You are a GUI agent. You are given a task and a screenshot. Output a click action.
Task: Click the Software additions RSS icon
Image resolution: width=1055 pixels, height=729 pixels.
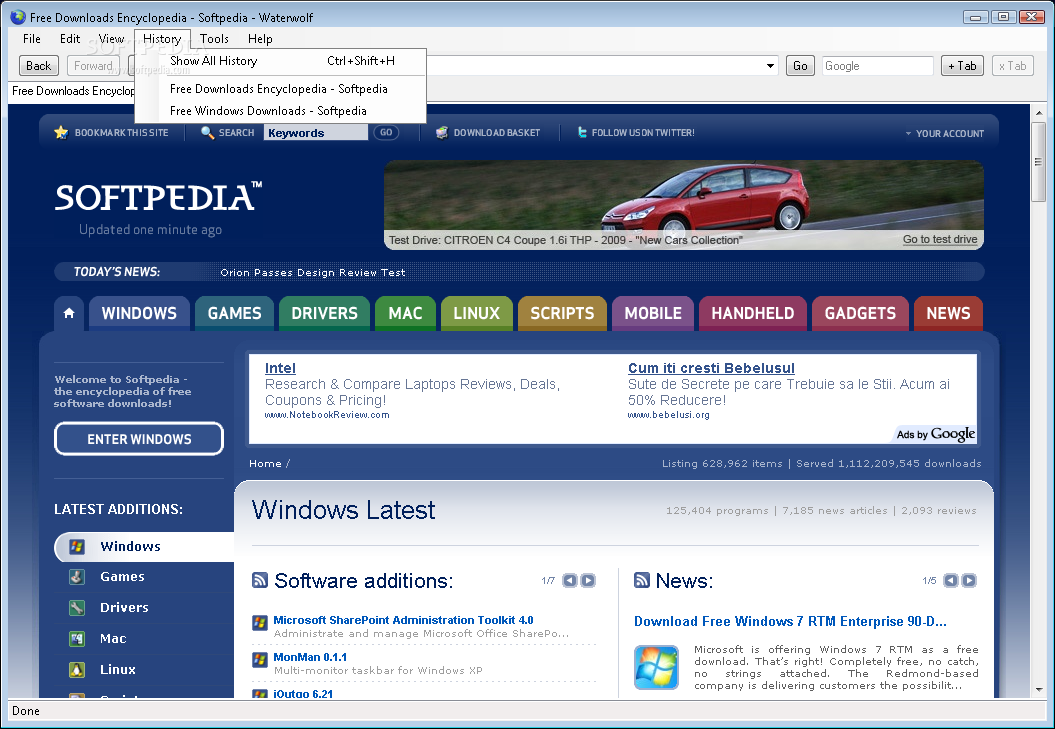pos(260,580)
